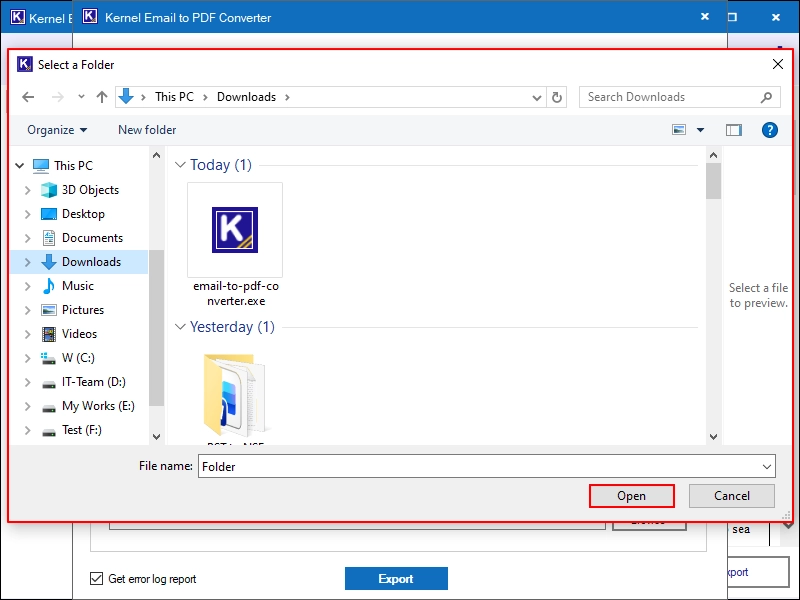Open the recent locations dropdown
Screen dimensions: 800x600
[x=81, y=97]
